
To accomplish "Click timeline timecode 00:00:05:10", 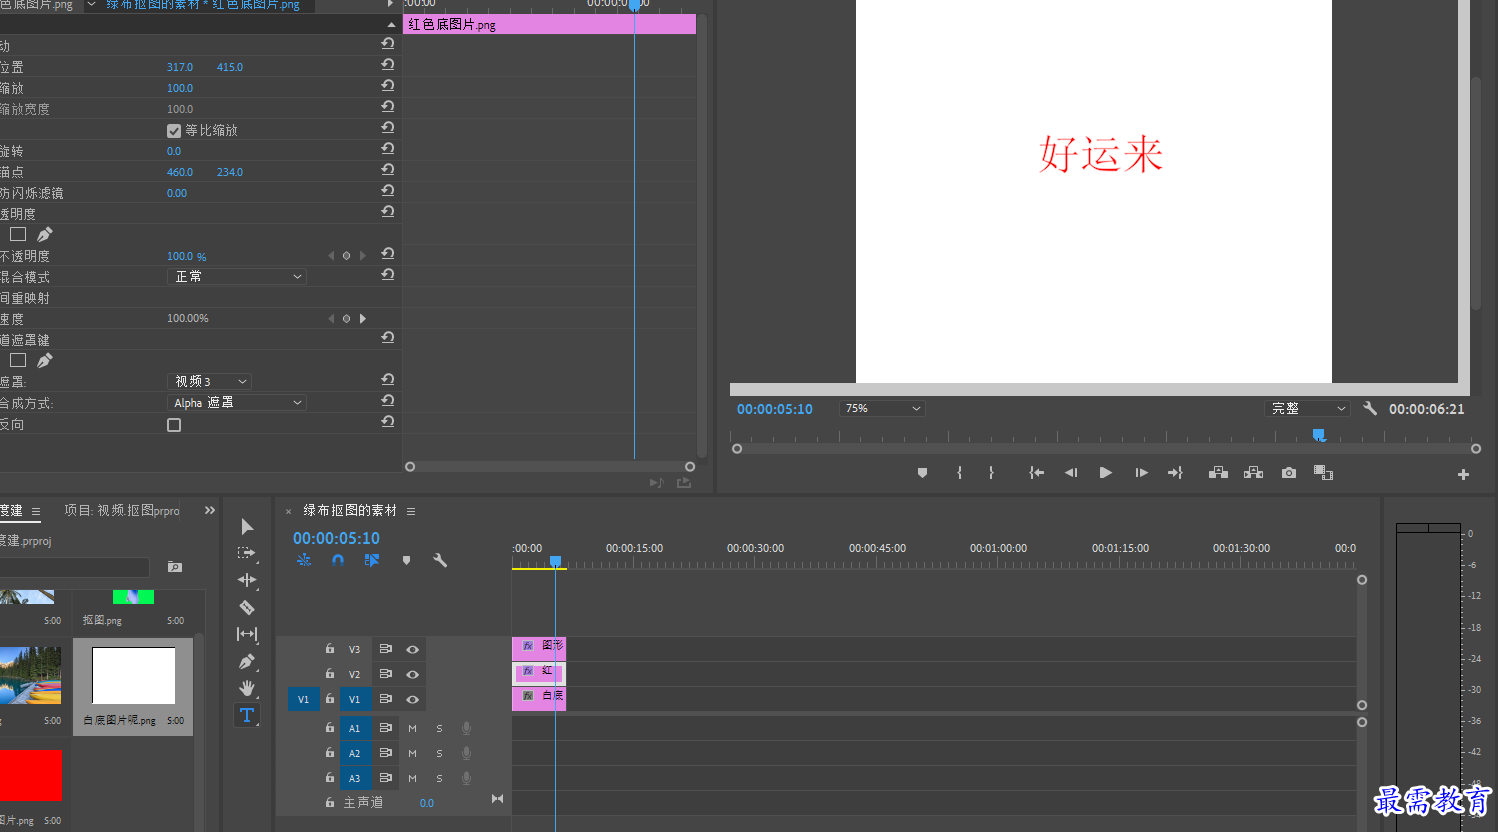I will (336, 539).
